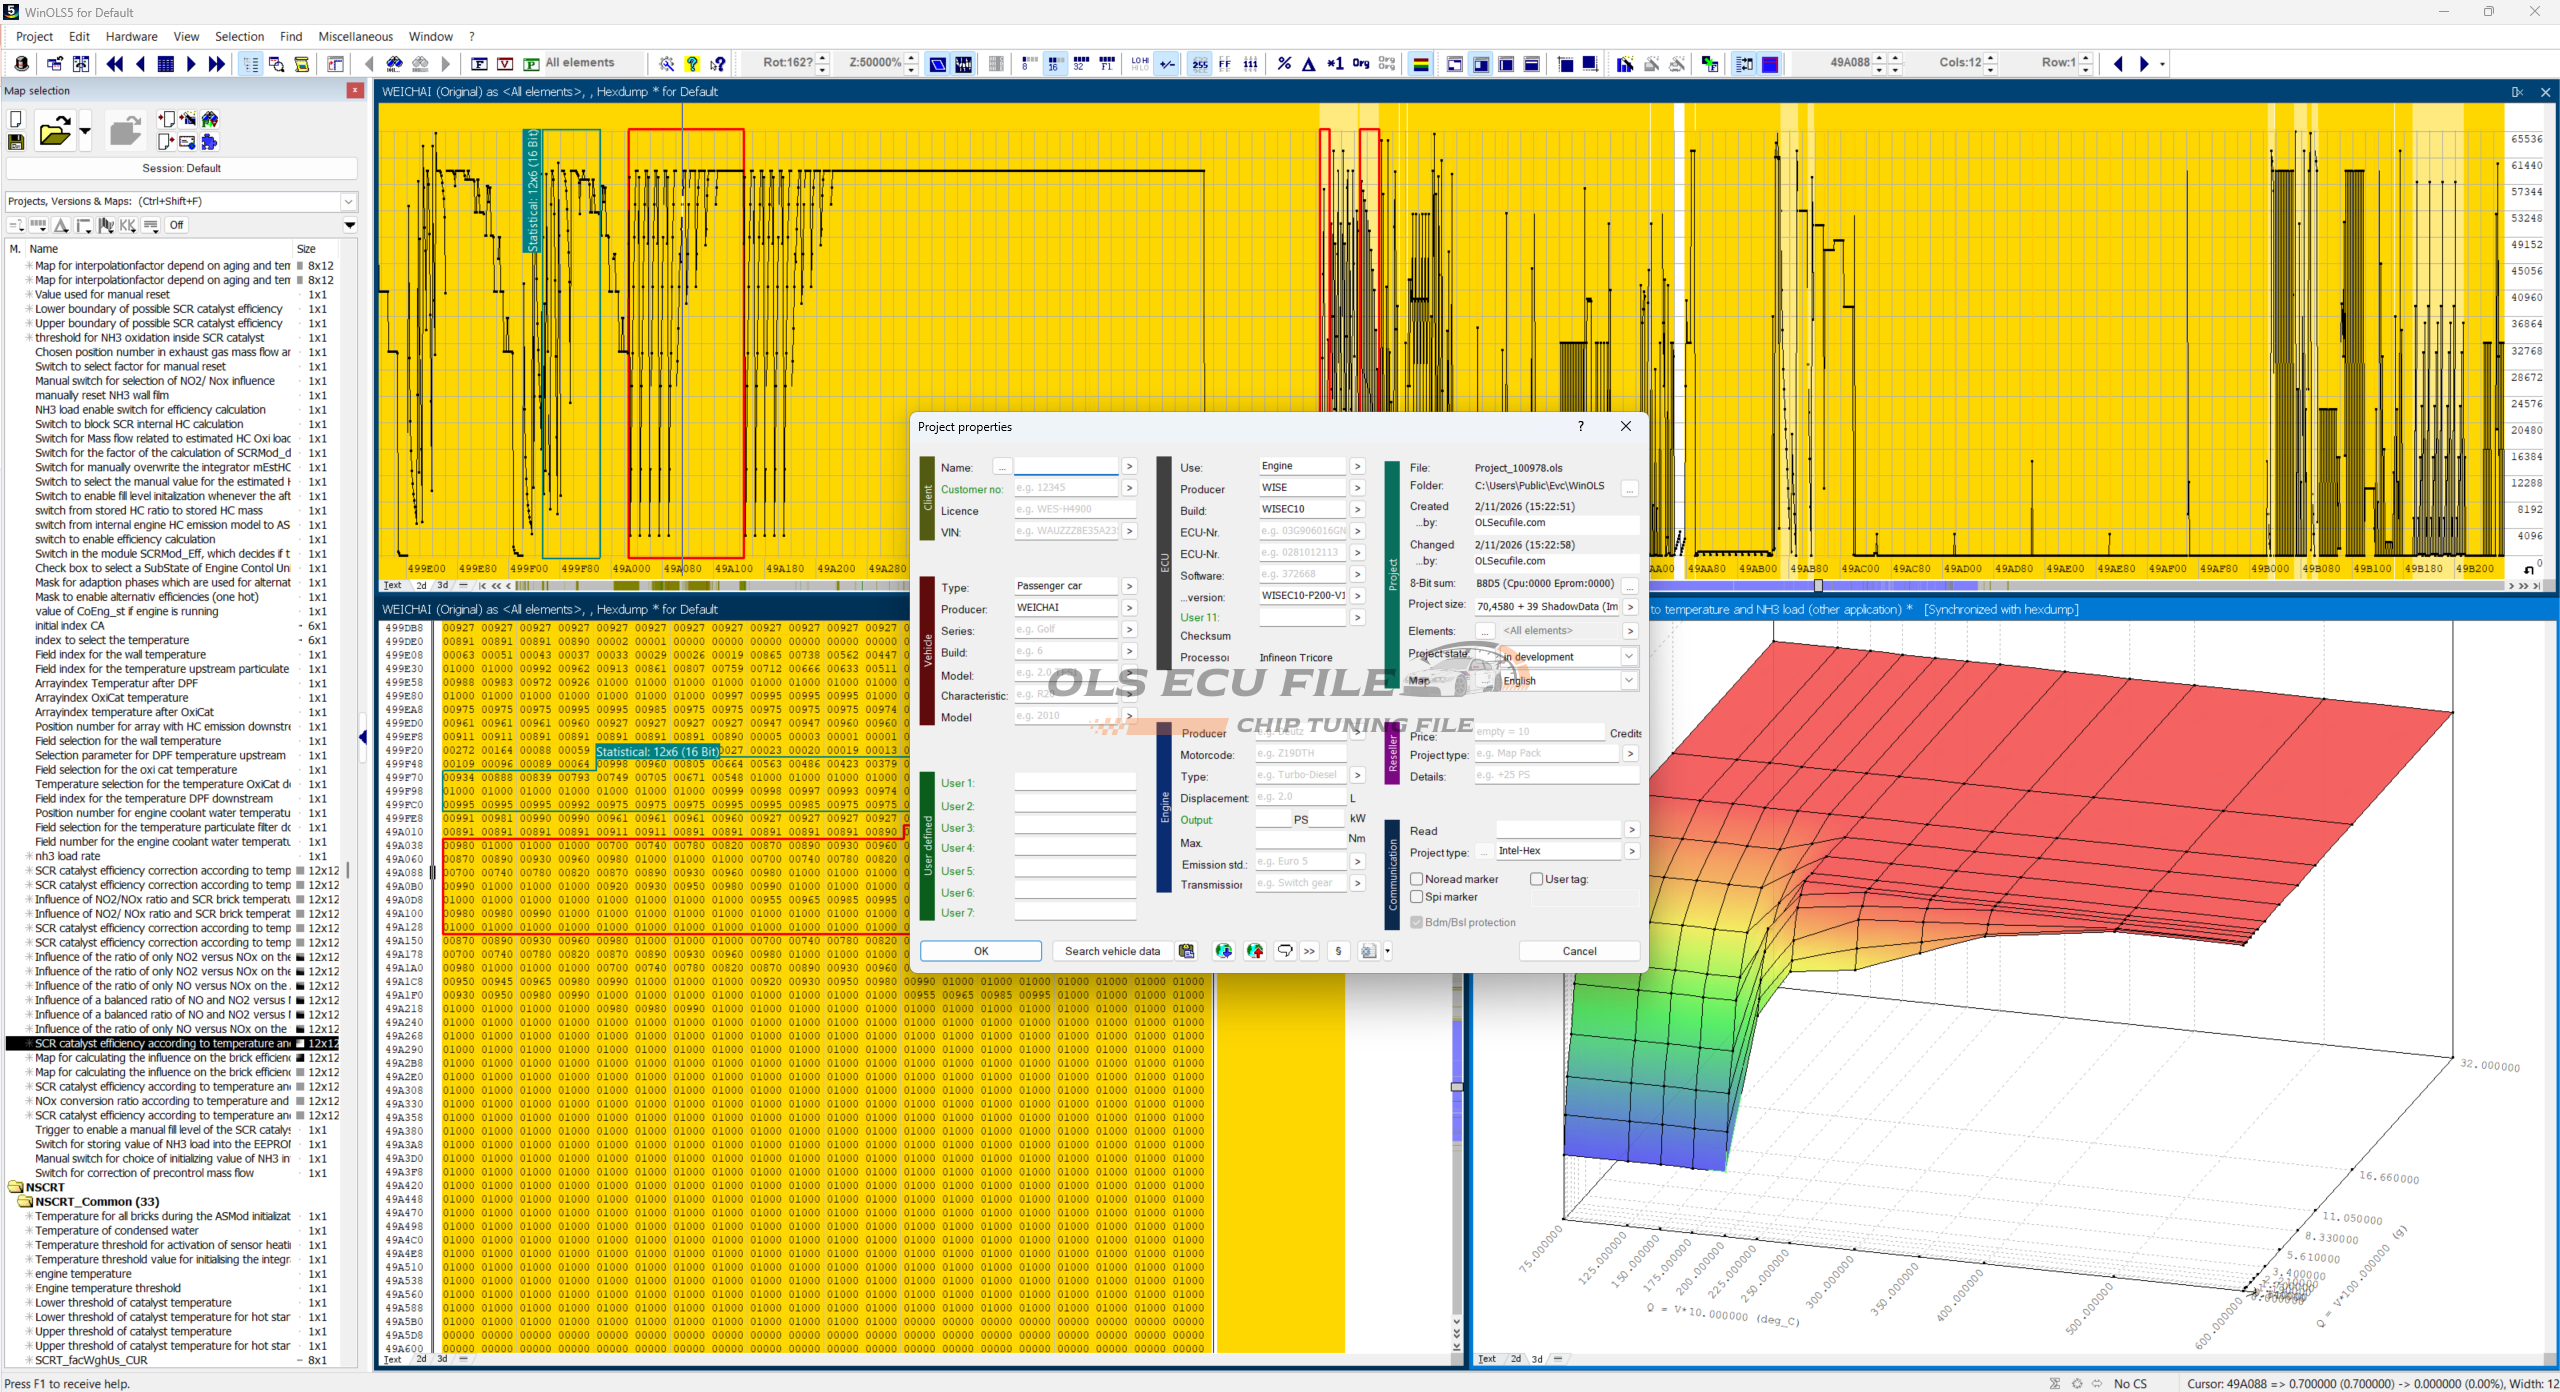Click the open folder icon in Map selection
2560x1392 pixels.
click(54, 131)
